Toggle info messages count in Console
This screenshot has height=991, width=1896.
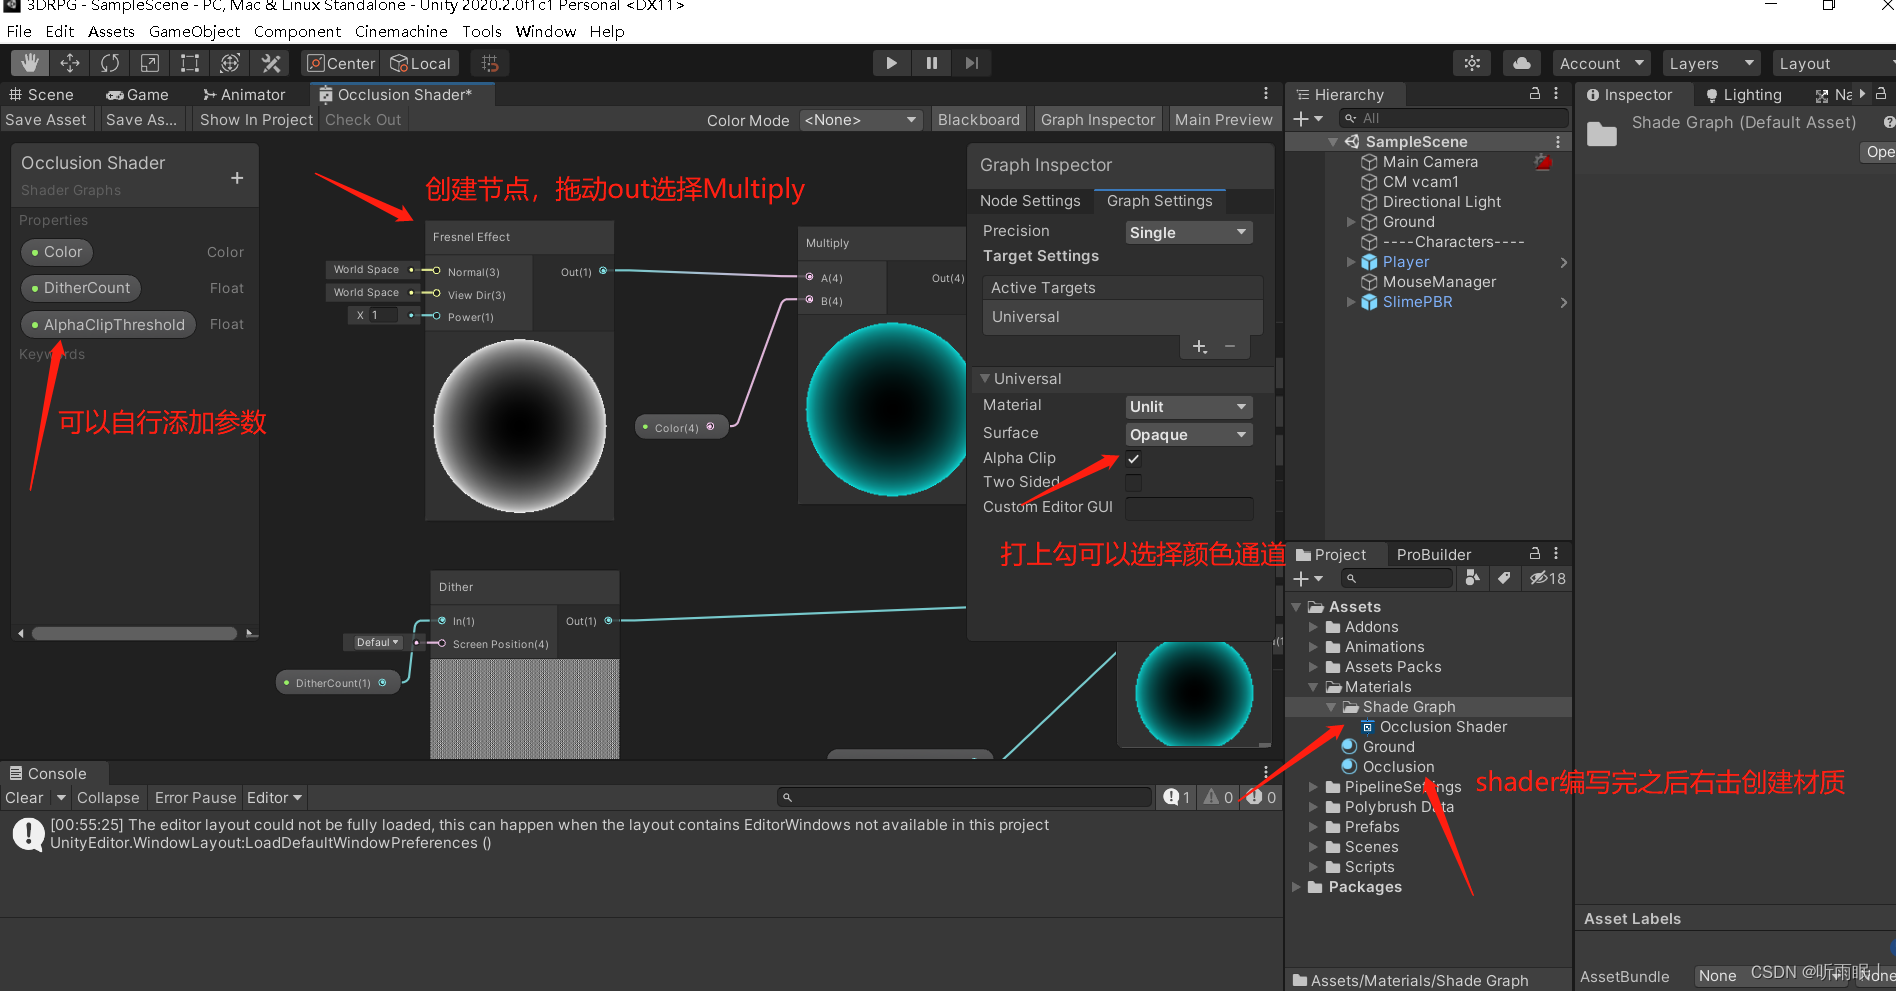coord(1177,797)
